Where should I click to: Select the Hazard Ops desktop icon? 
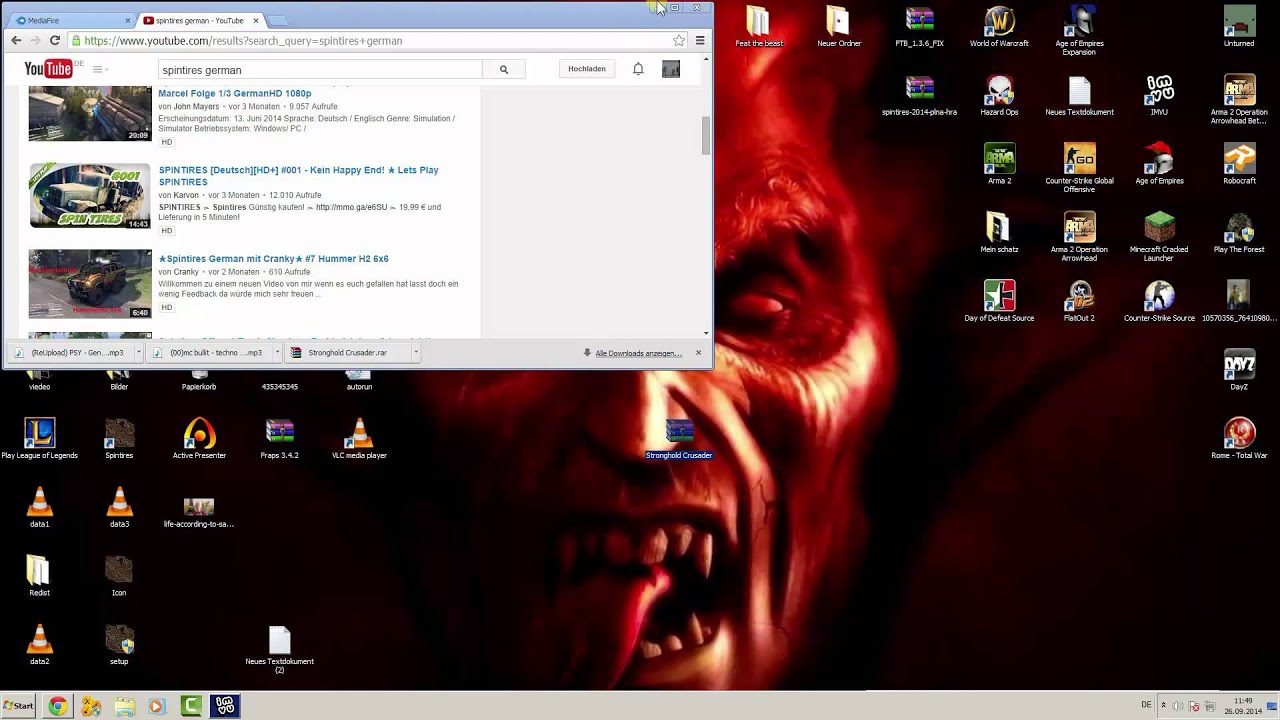999,96
